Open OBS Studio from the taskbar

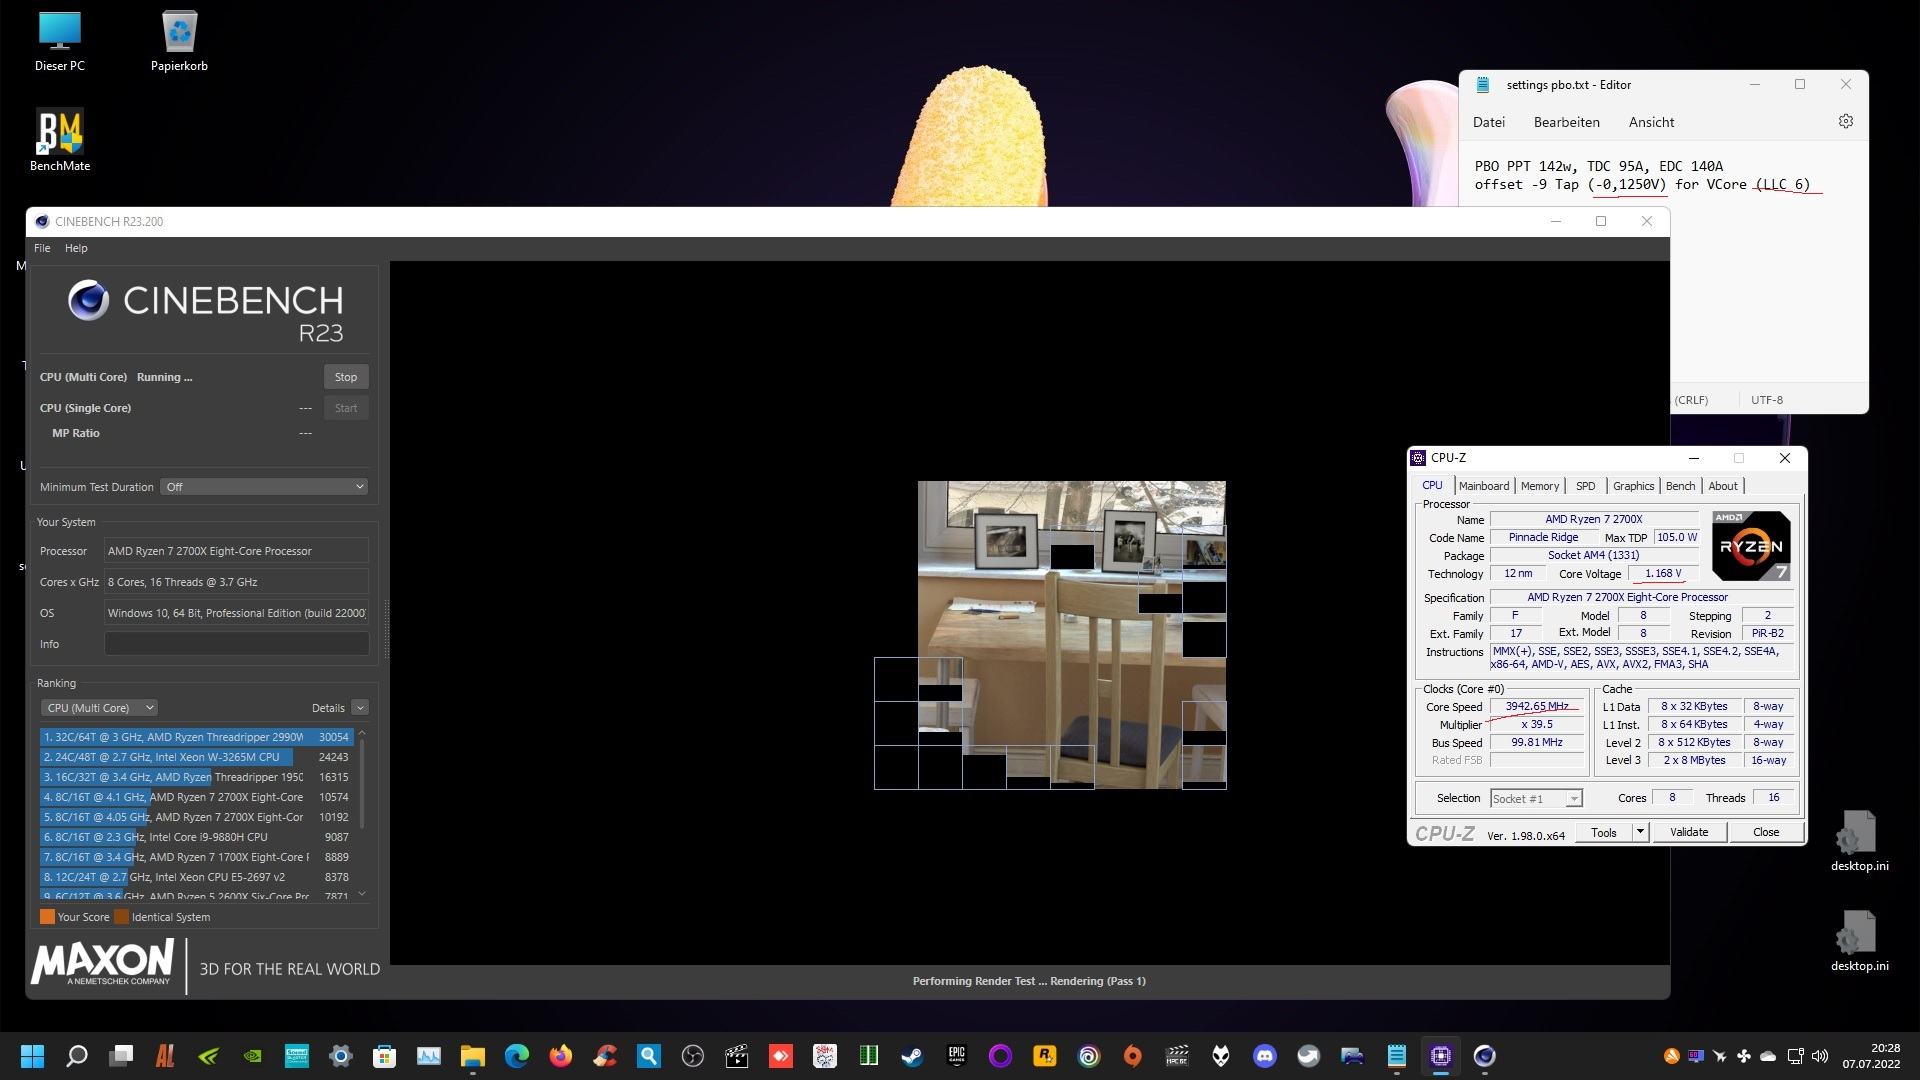692,1056
